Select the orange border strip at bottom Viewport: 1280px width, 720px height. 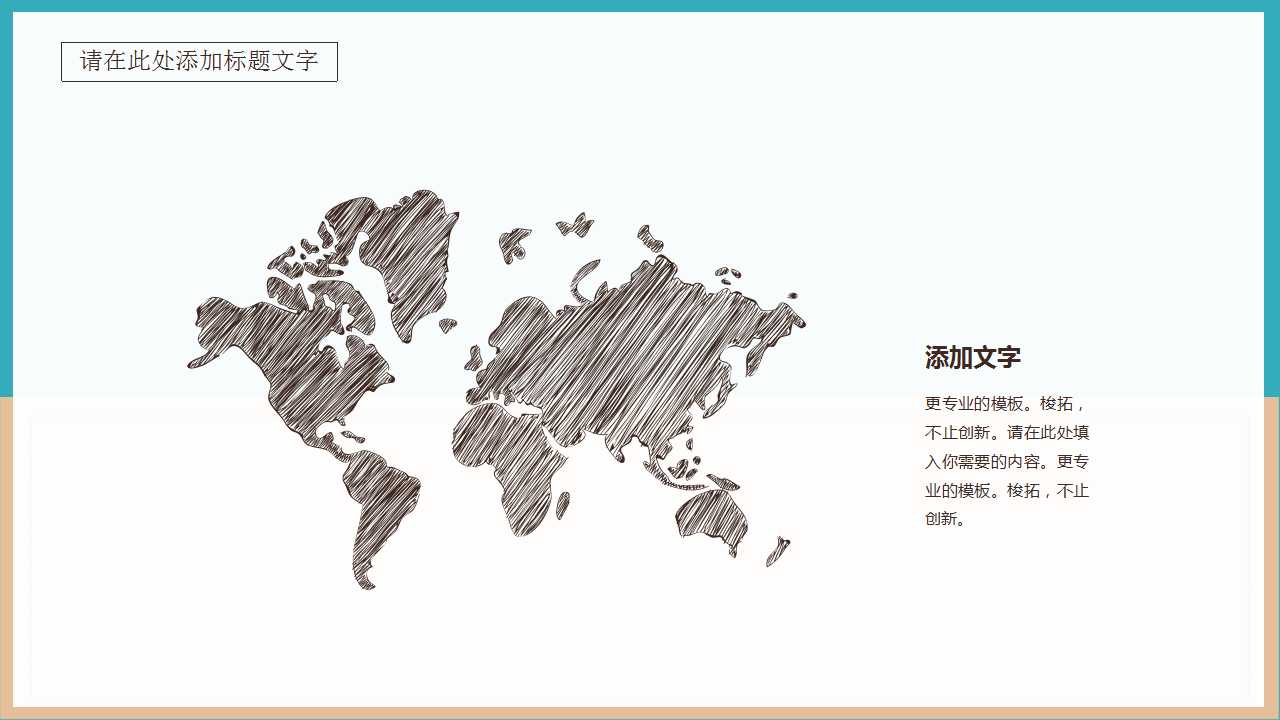tap(640, 713)
